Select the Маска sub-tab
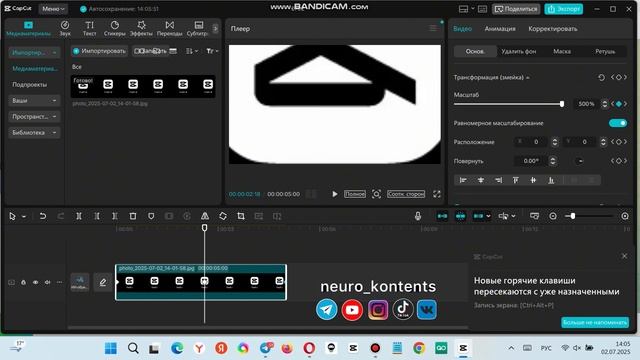 (562, 51)
